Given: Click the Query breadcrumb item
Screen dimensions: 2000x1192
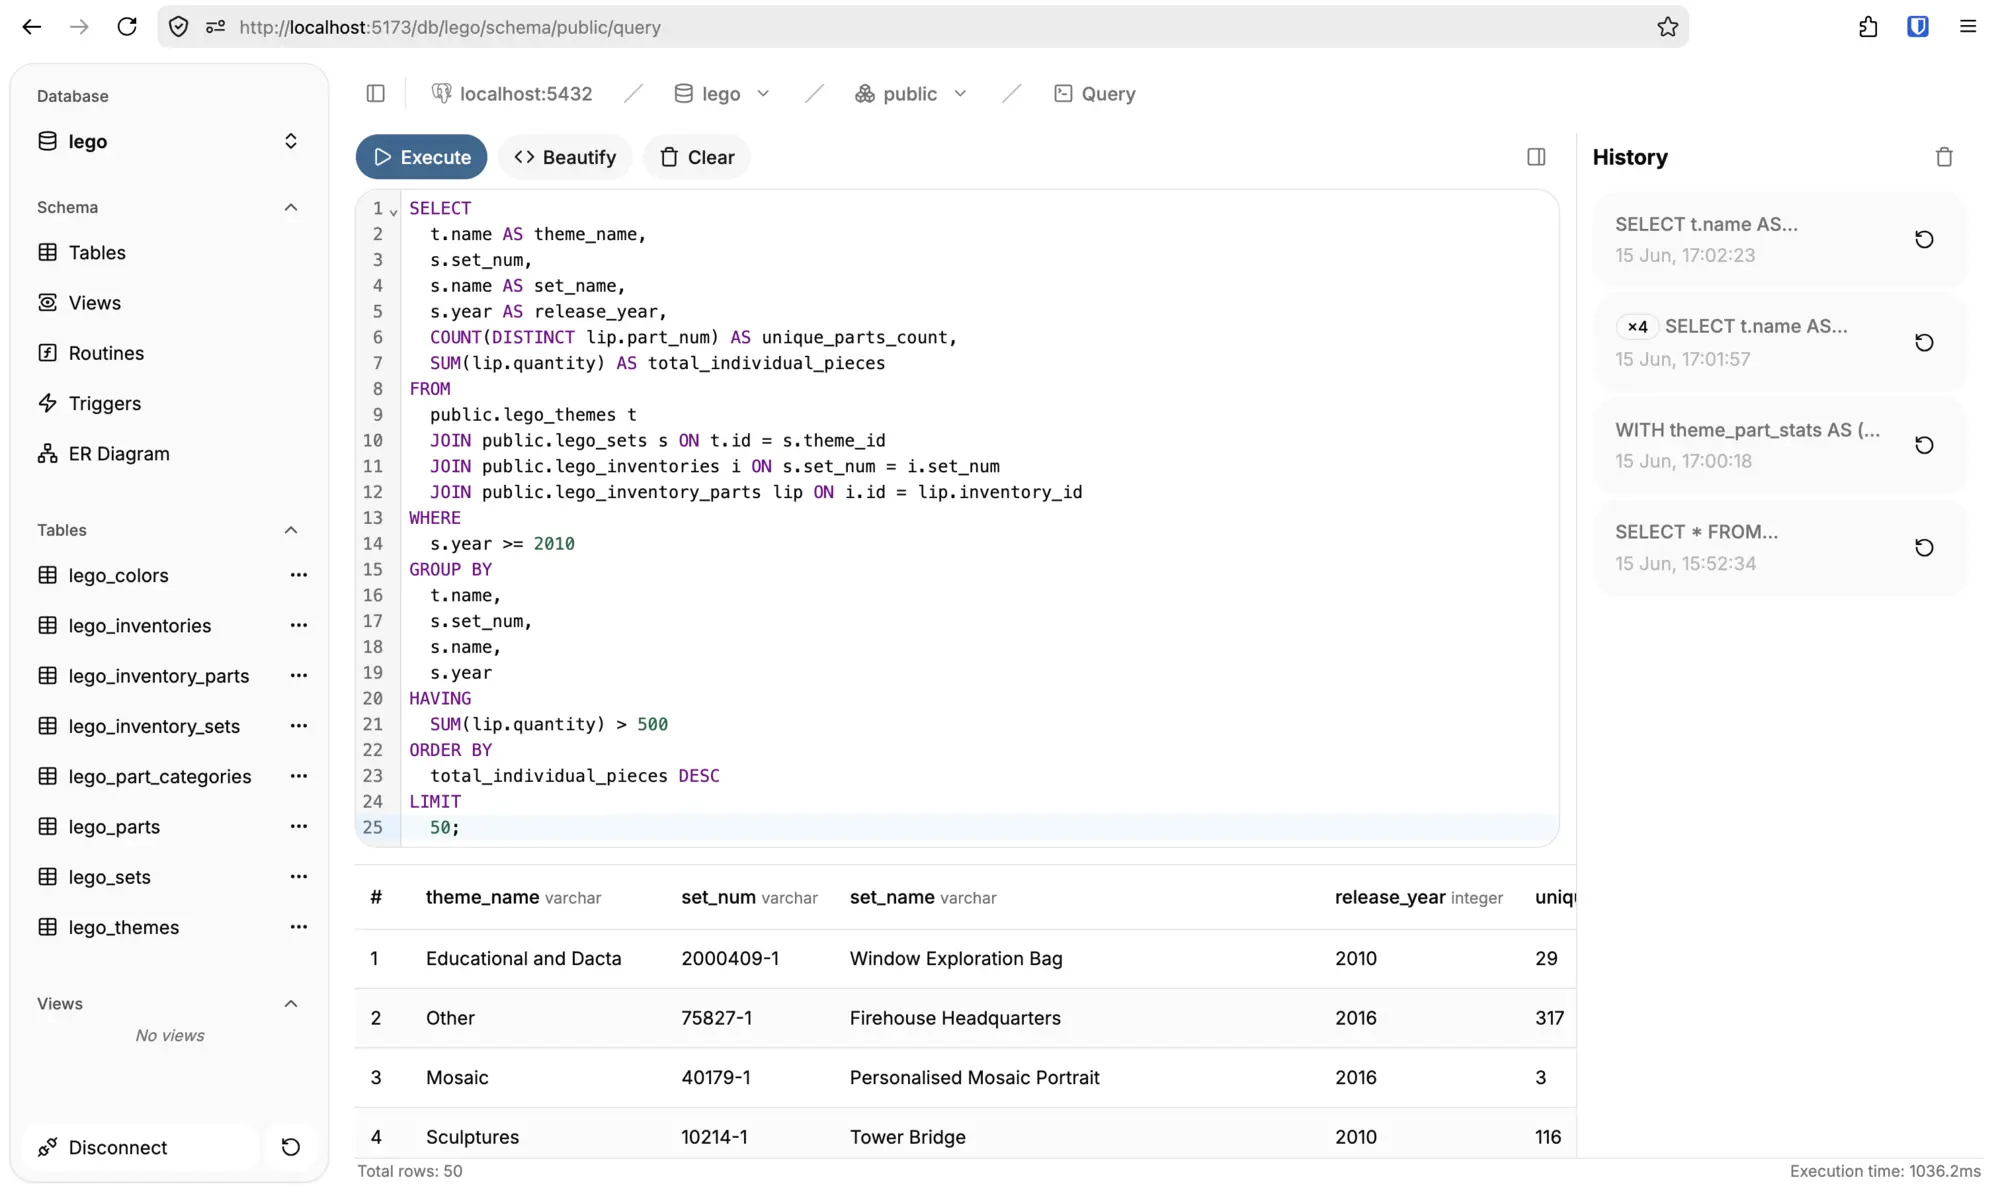Looking at the screenshot, I should [x=1095, y=94].
